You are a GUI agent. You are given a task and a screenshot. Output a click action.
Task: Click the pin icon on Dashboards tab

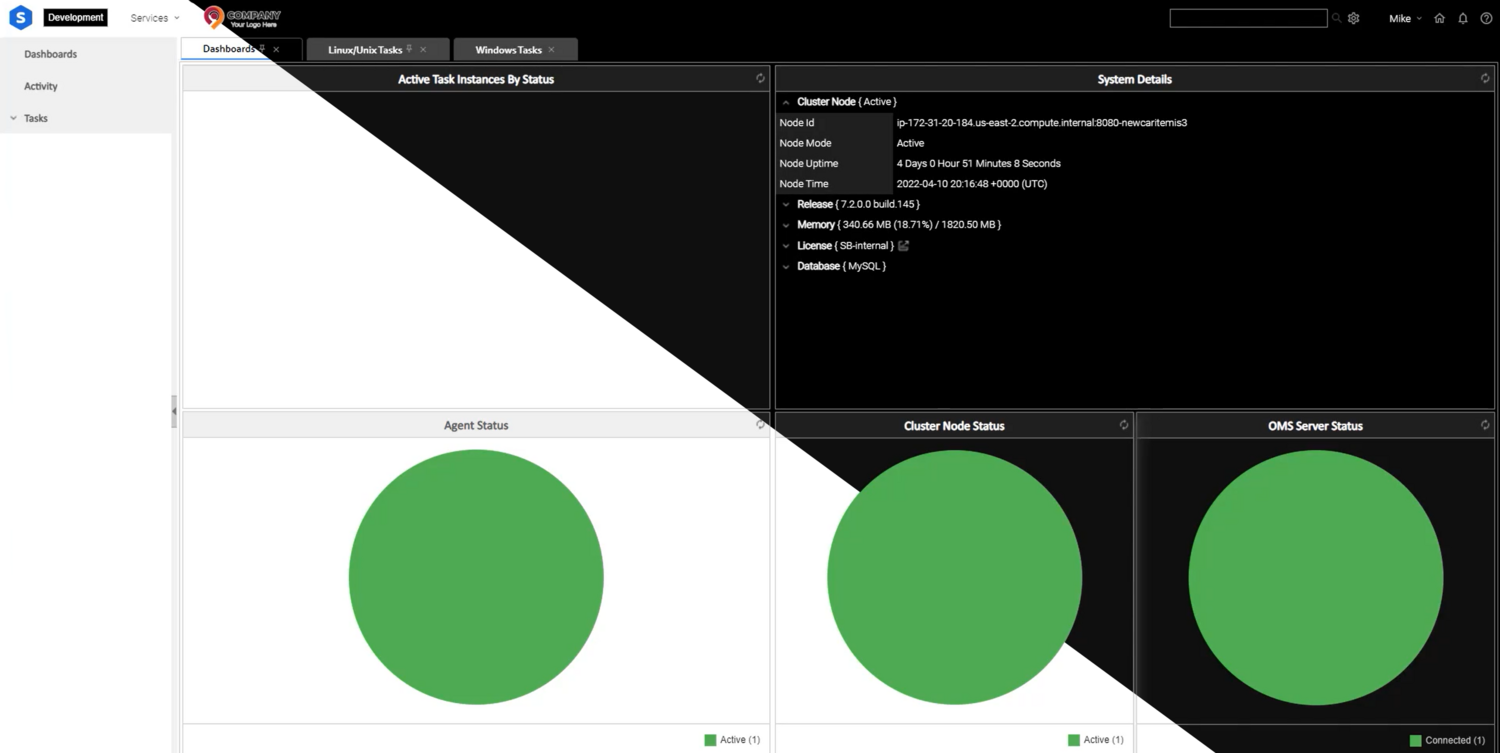pyautogui.click(x=262, y=48)
